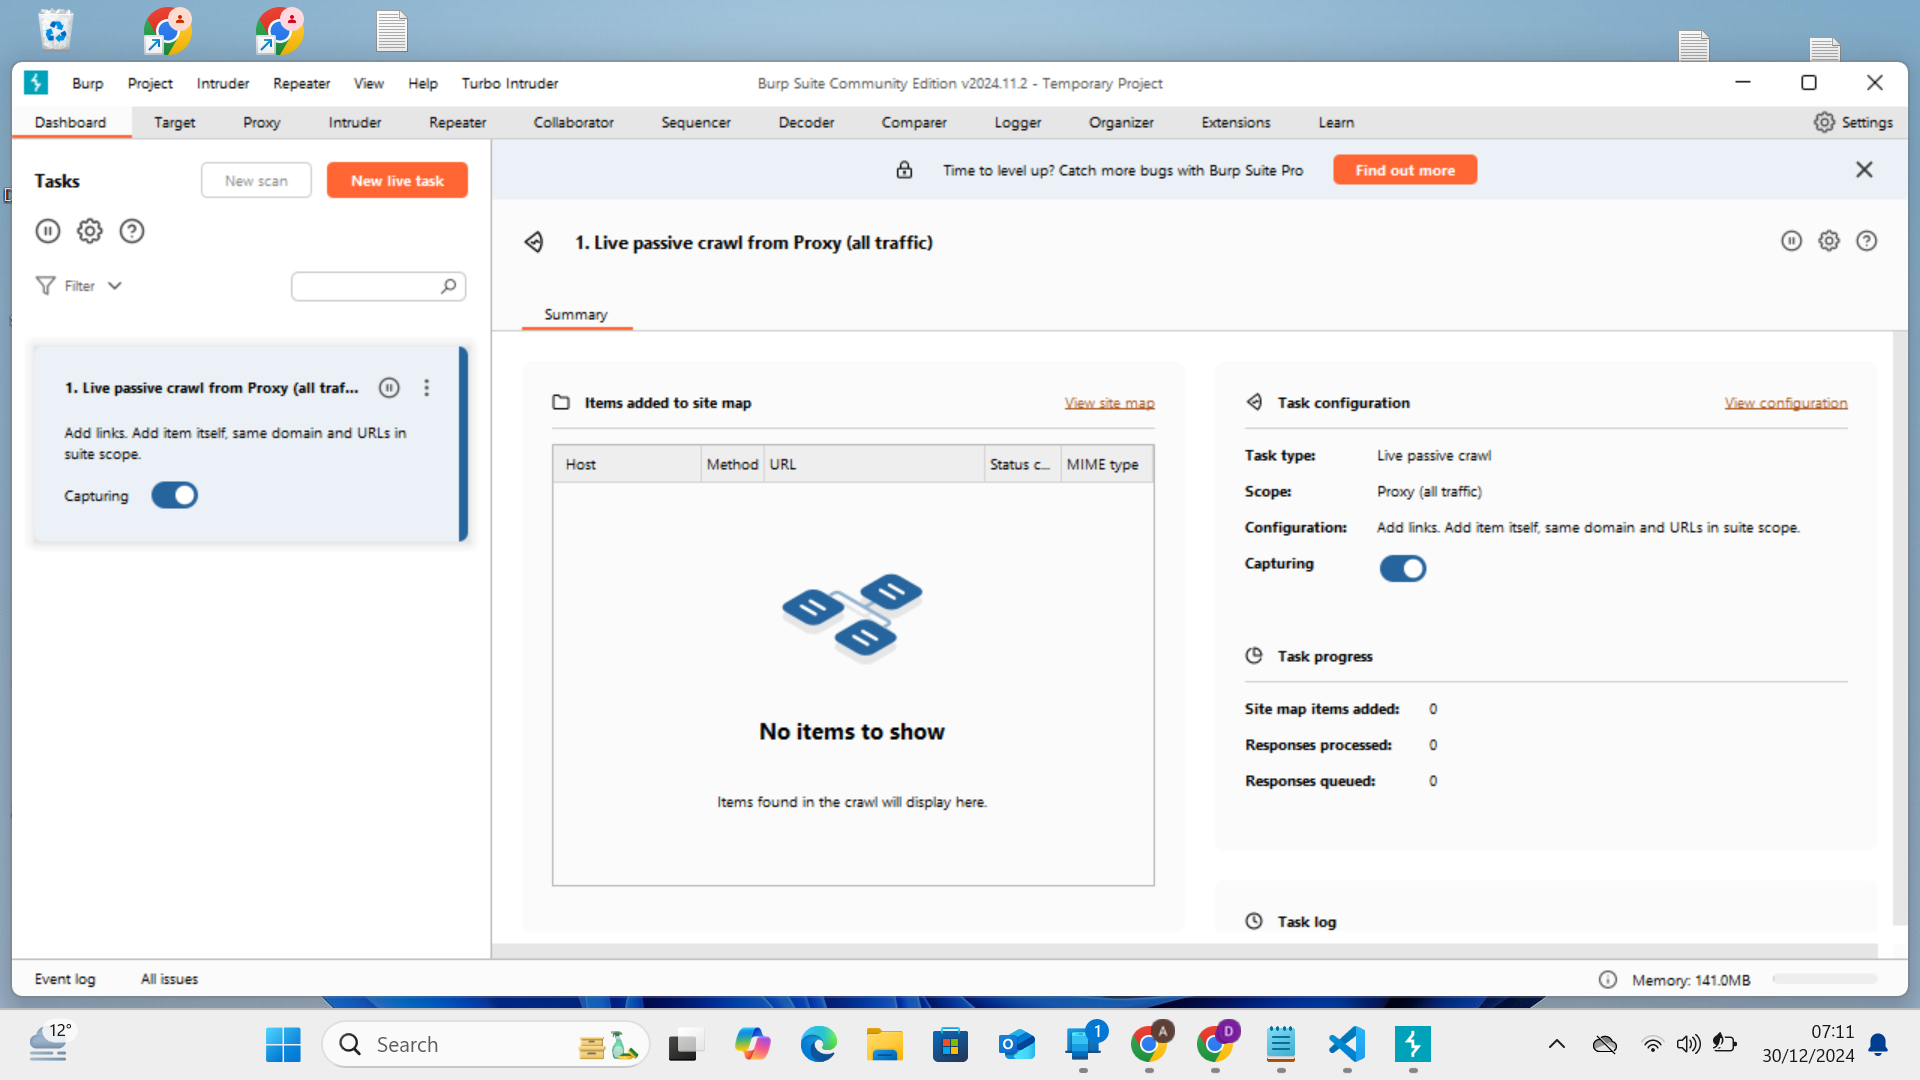Open the three-dot menu on the crawl task

click(426, 387)
